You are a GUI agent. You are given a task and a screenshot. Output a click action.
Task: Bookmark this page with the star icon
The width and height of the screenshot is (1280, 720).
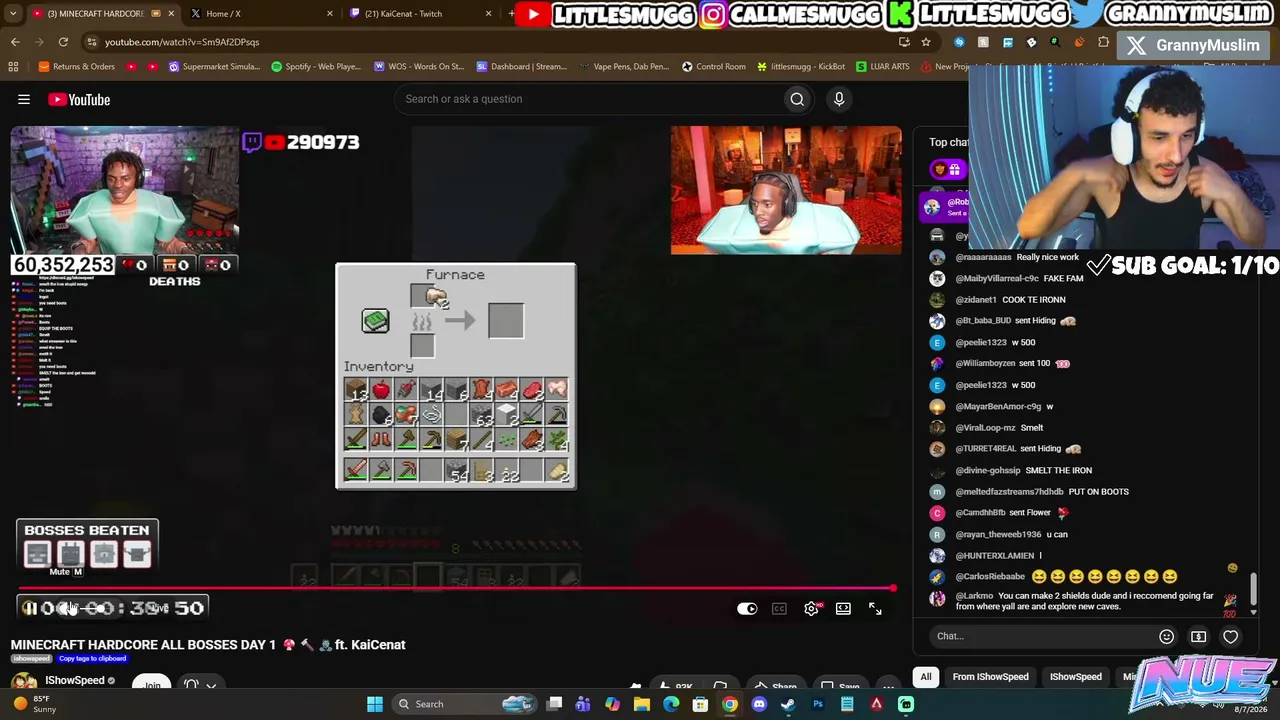(926, 42)
